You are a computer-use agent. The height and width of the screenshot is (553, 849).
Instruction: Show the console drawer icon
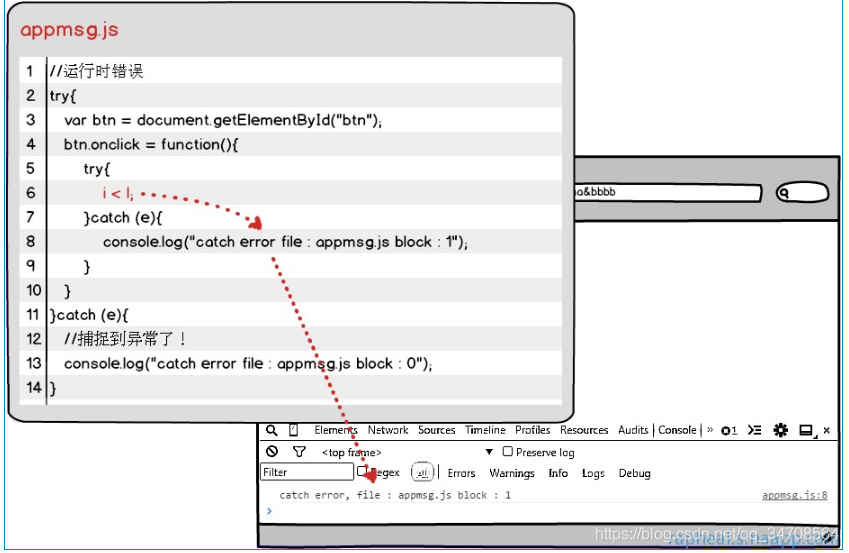[754, 430]
